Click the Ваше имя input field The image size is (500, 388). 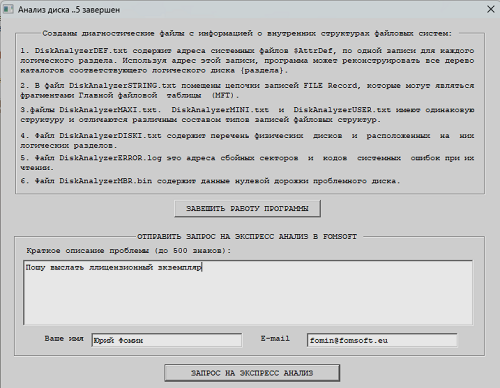pos(167,340)
